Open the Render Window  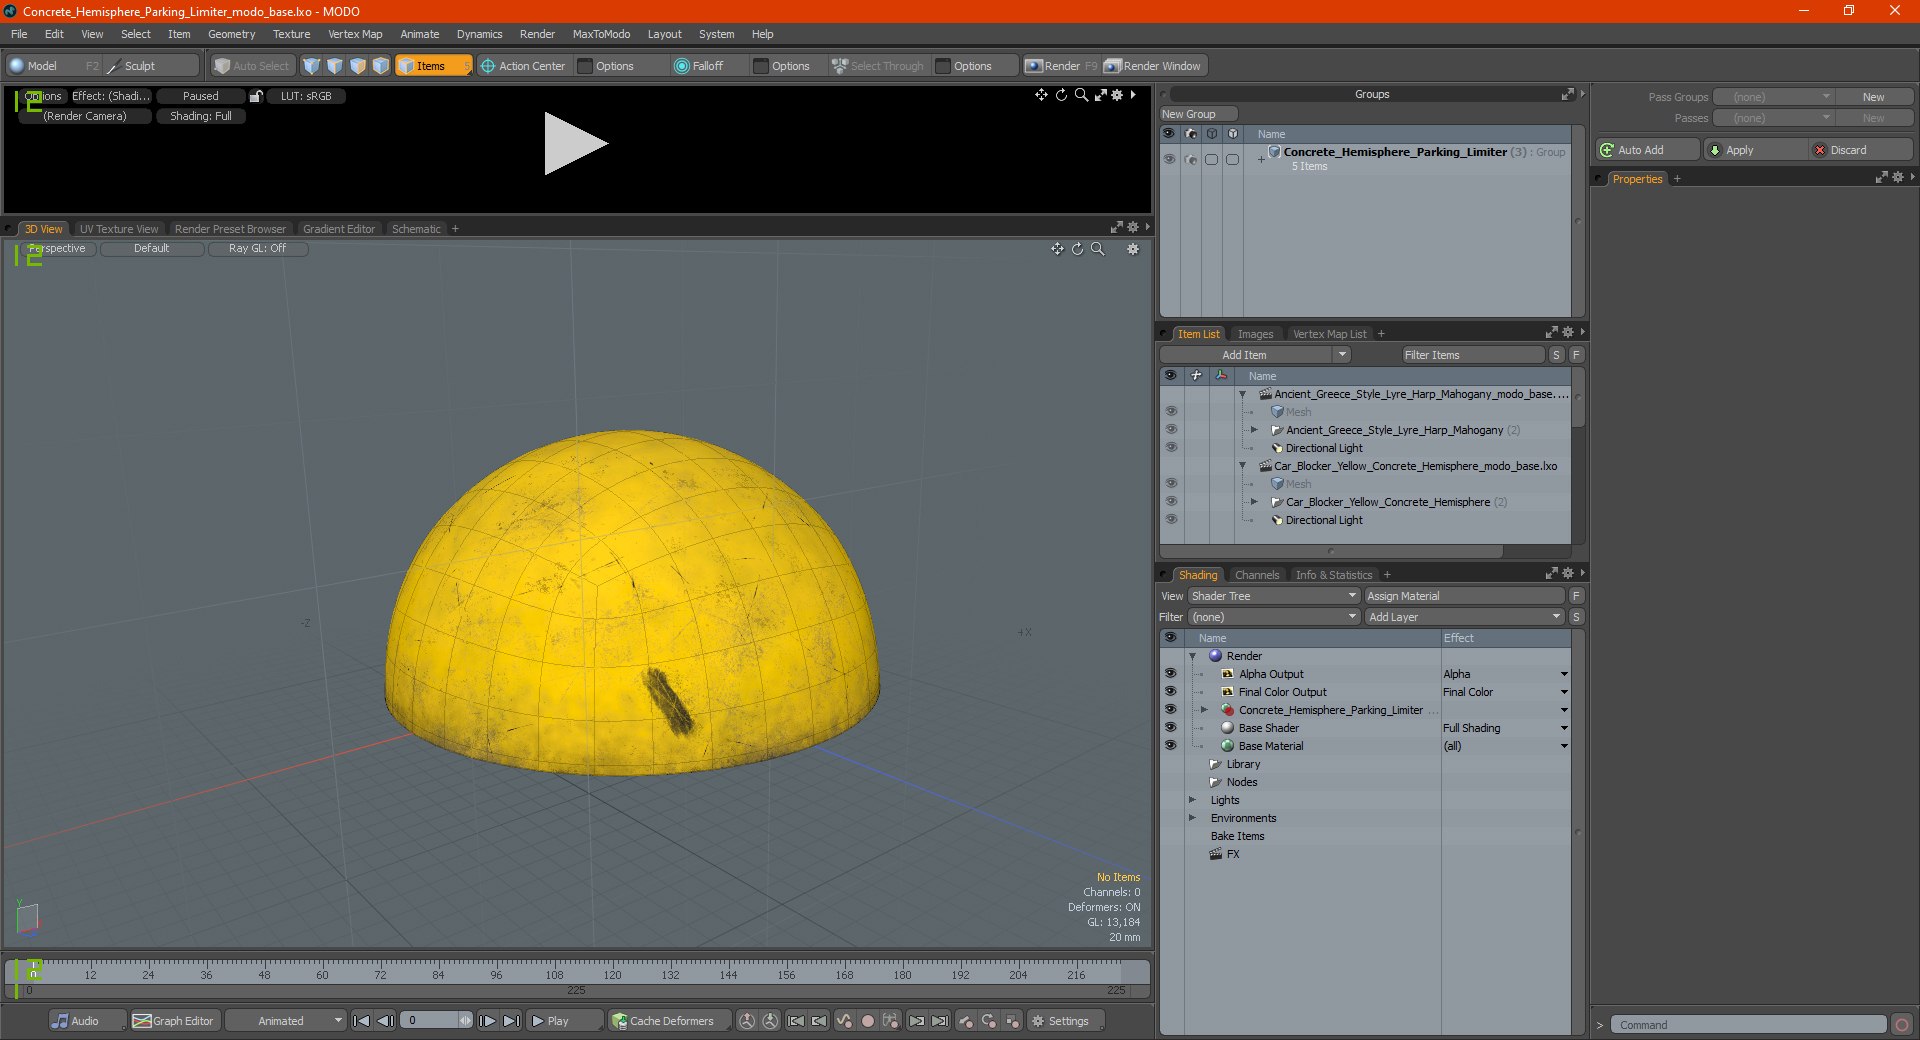point(1154,66)
